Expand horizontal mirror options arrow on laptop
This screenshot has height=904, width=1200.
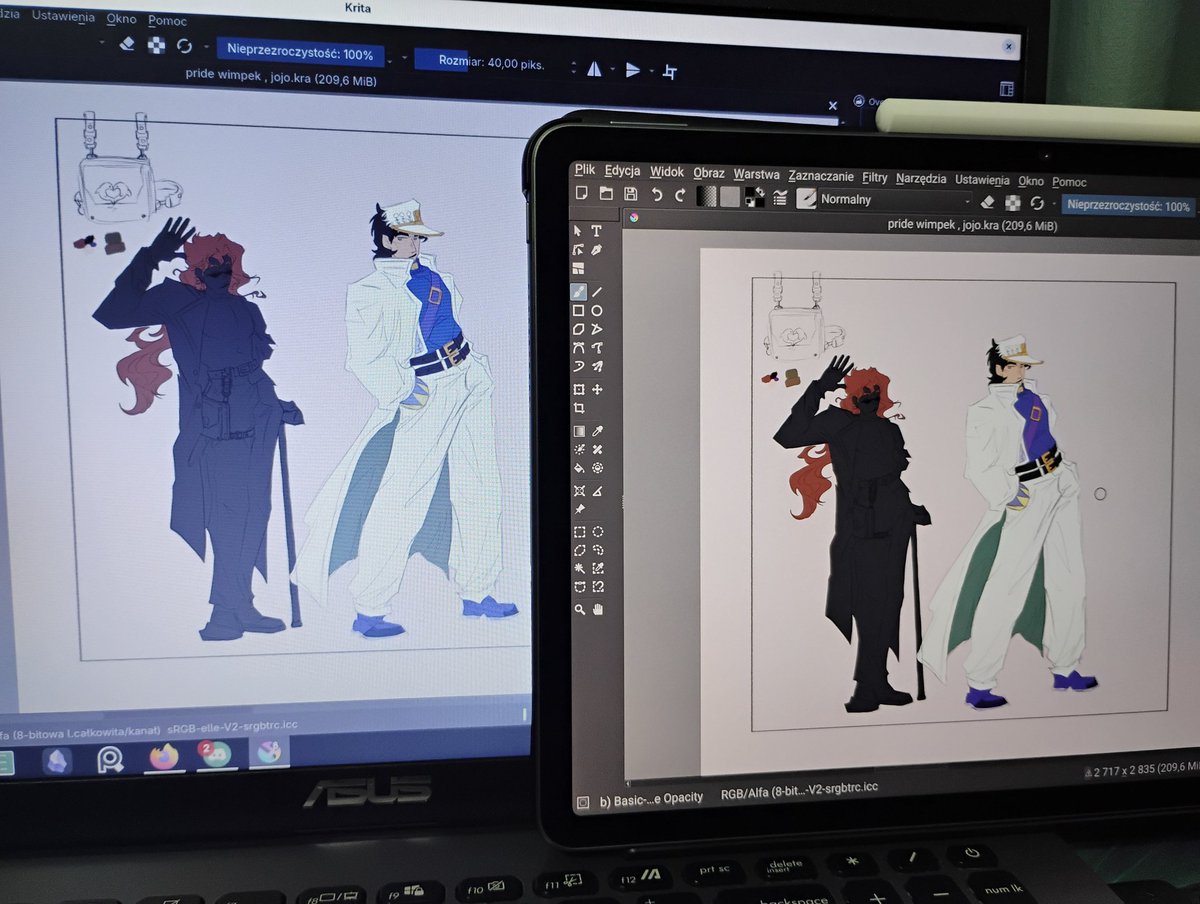click(611, 70)
